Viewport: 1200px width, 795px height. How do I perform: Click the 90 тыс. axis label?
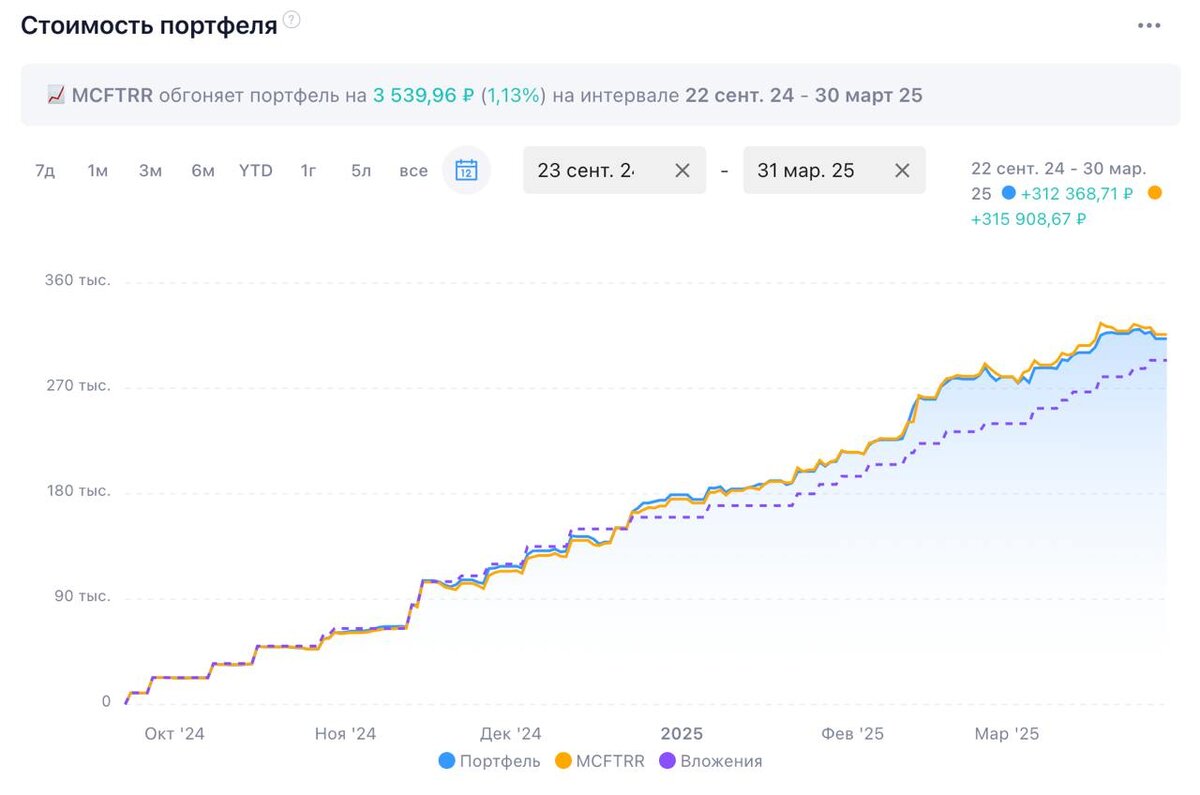82,596
